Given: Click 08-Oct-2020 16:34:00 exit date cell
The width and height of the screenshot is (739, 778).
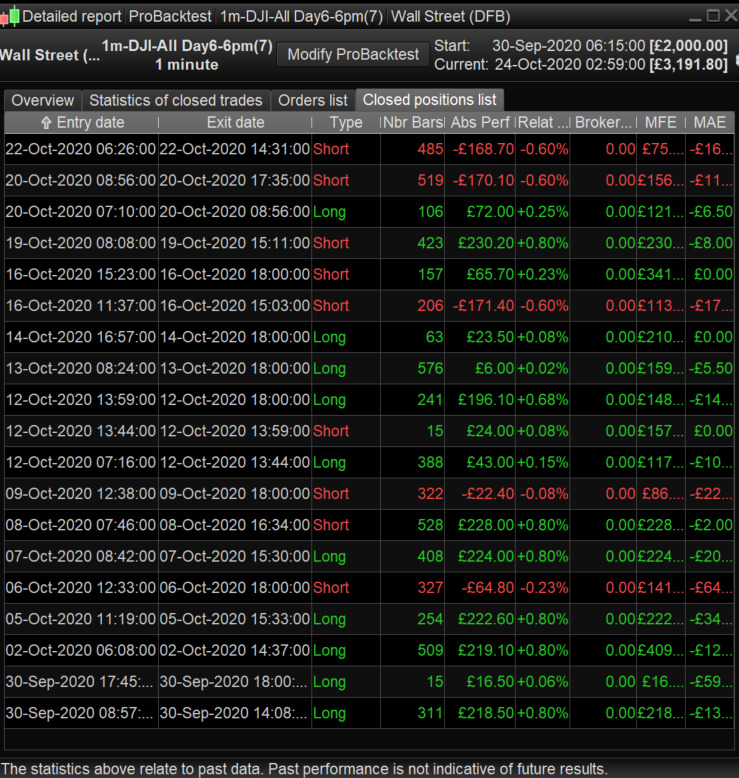Looking at the screenshot, I should coord(235,525).
